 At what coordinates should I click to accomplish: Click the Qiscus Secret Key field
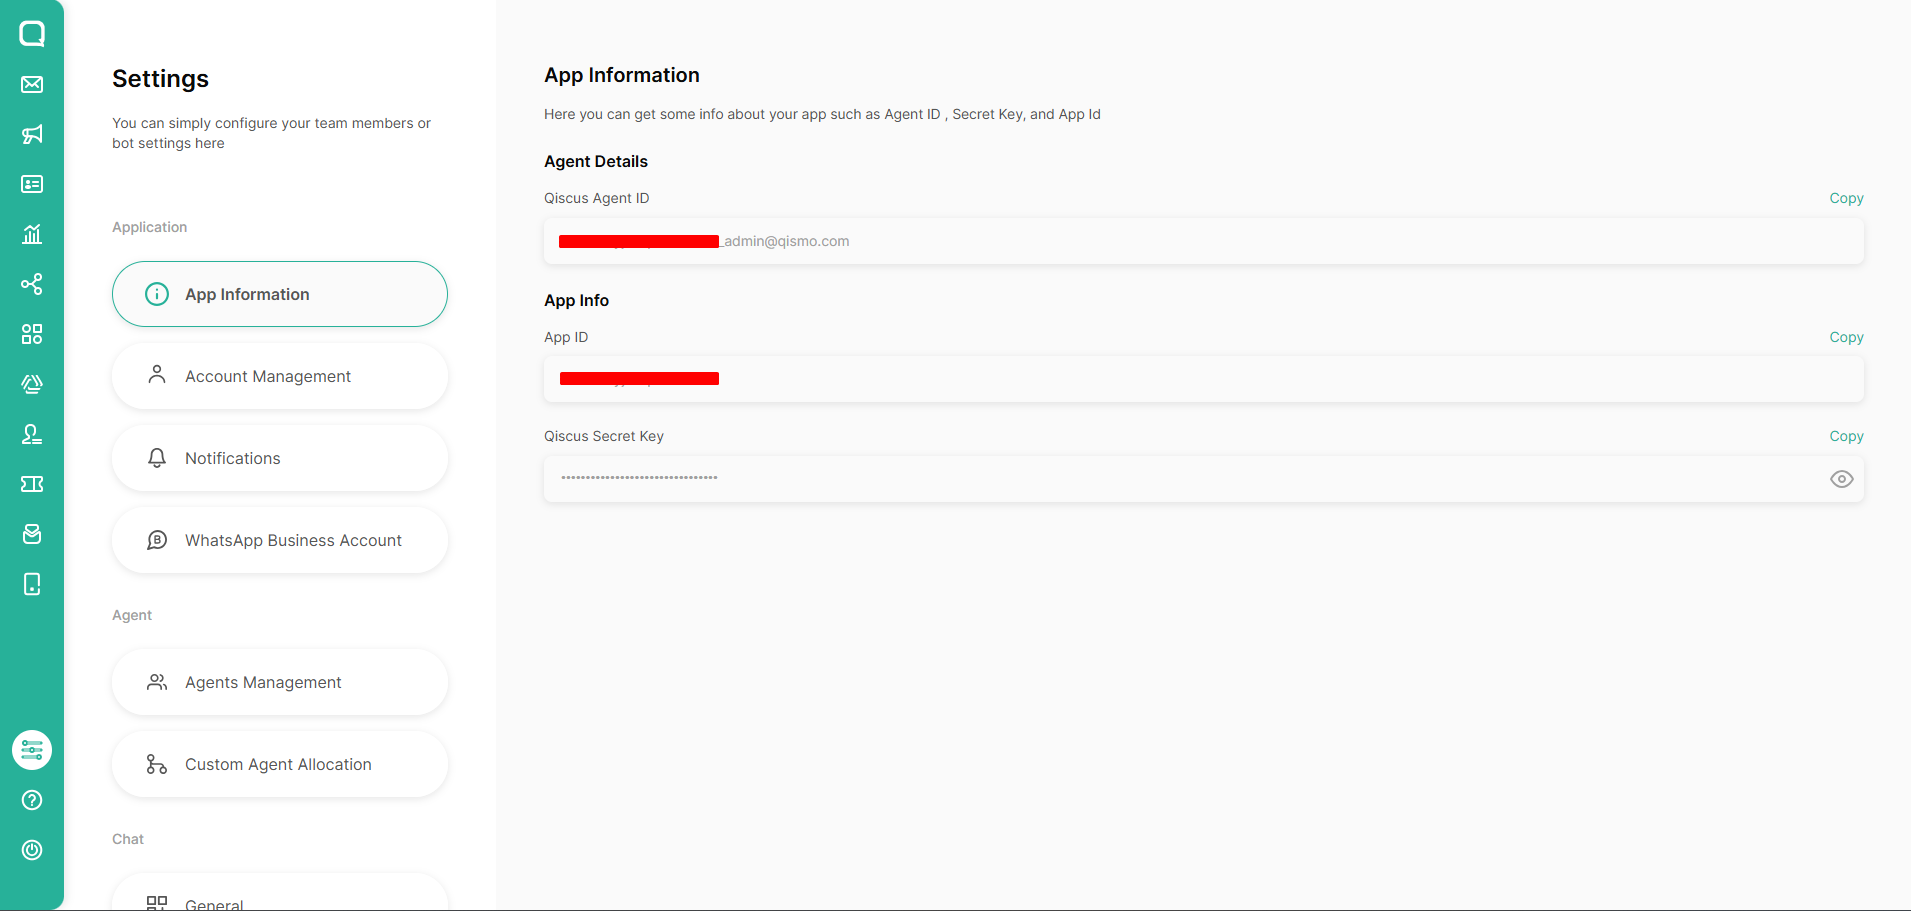pos(1180,479)
